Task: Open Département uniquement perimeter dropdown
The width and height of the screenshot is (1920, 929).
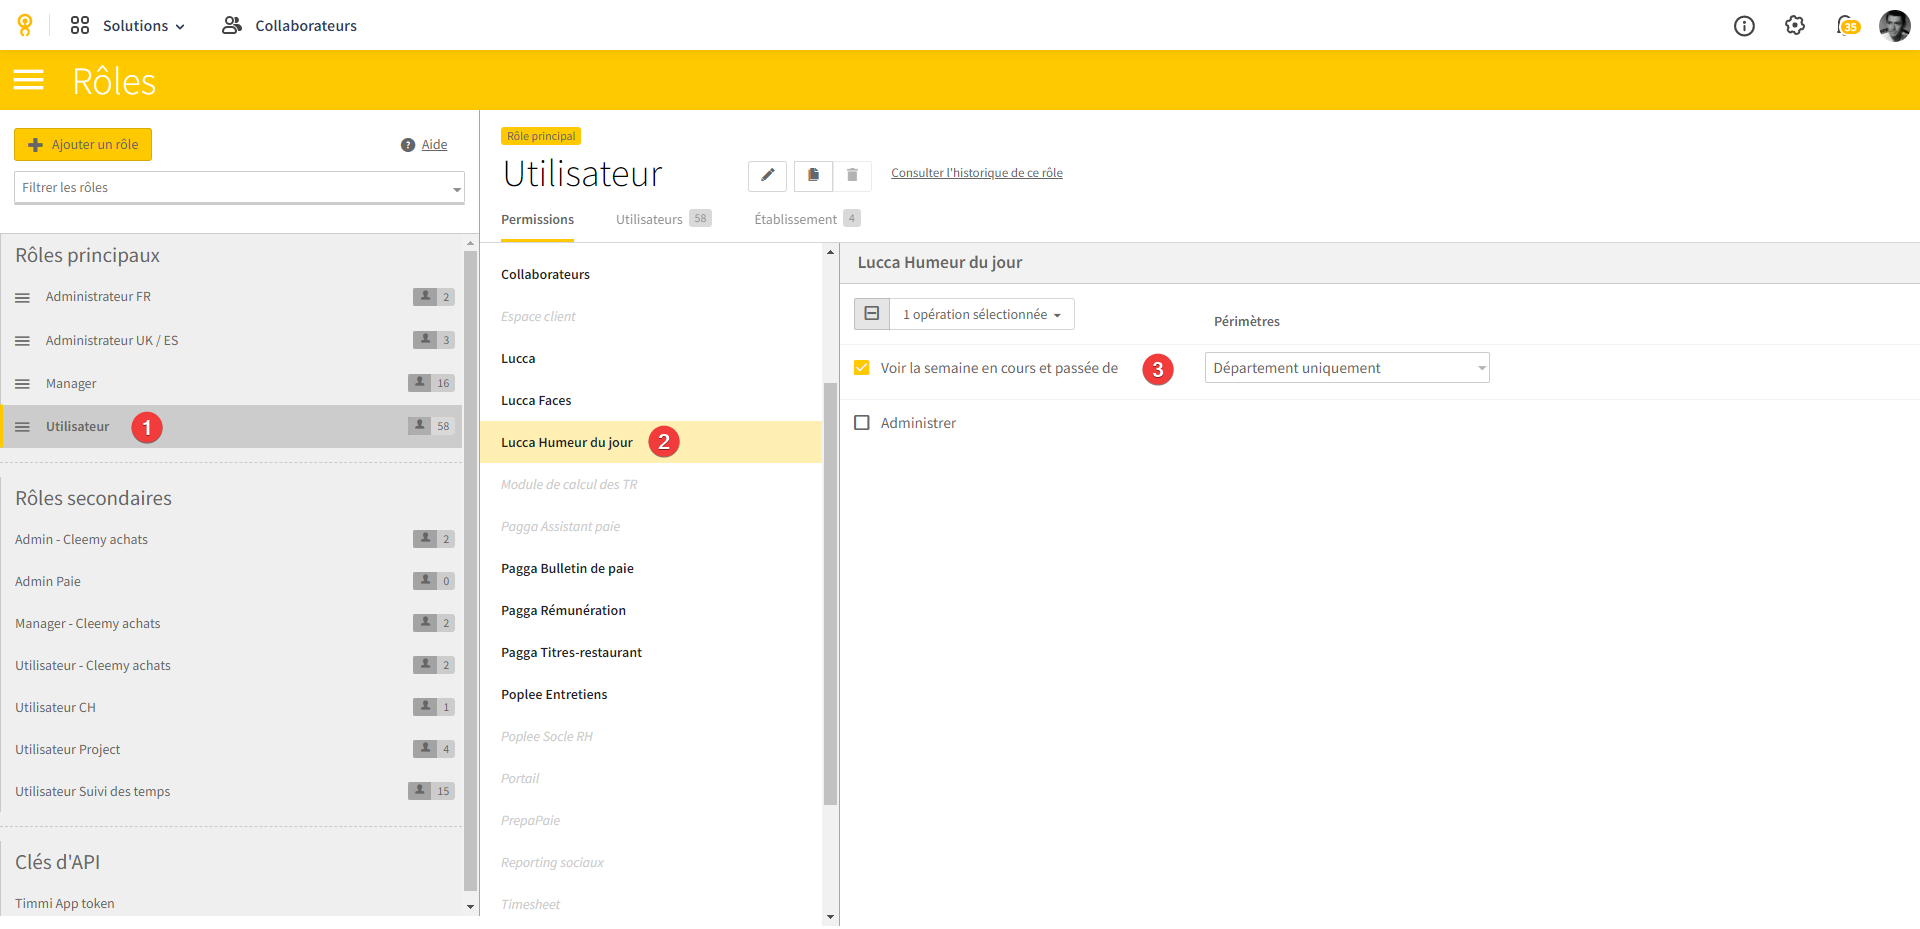Action: coord(1347,368)
